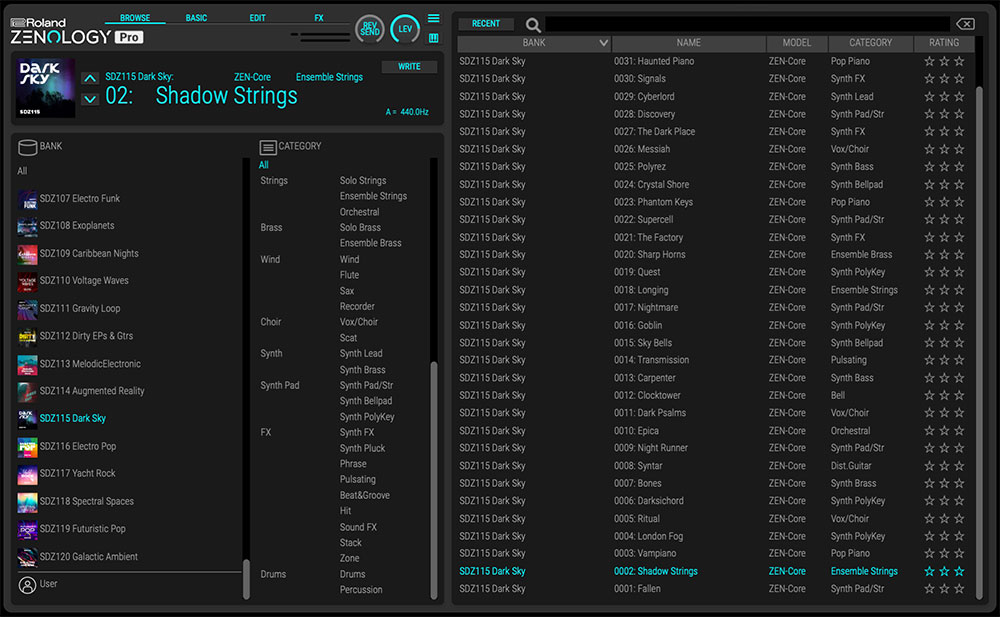Viewport: 1000px width, 617px height.
Task: Click the Dark Sky album artwork
Action: pos(46,87)
